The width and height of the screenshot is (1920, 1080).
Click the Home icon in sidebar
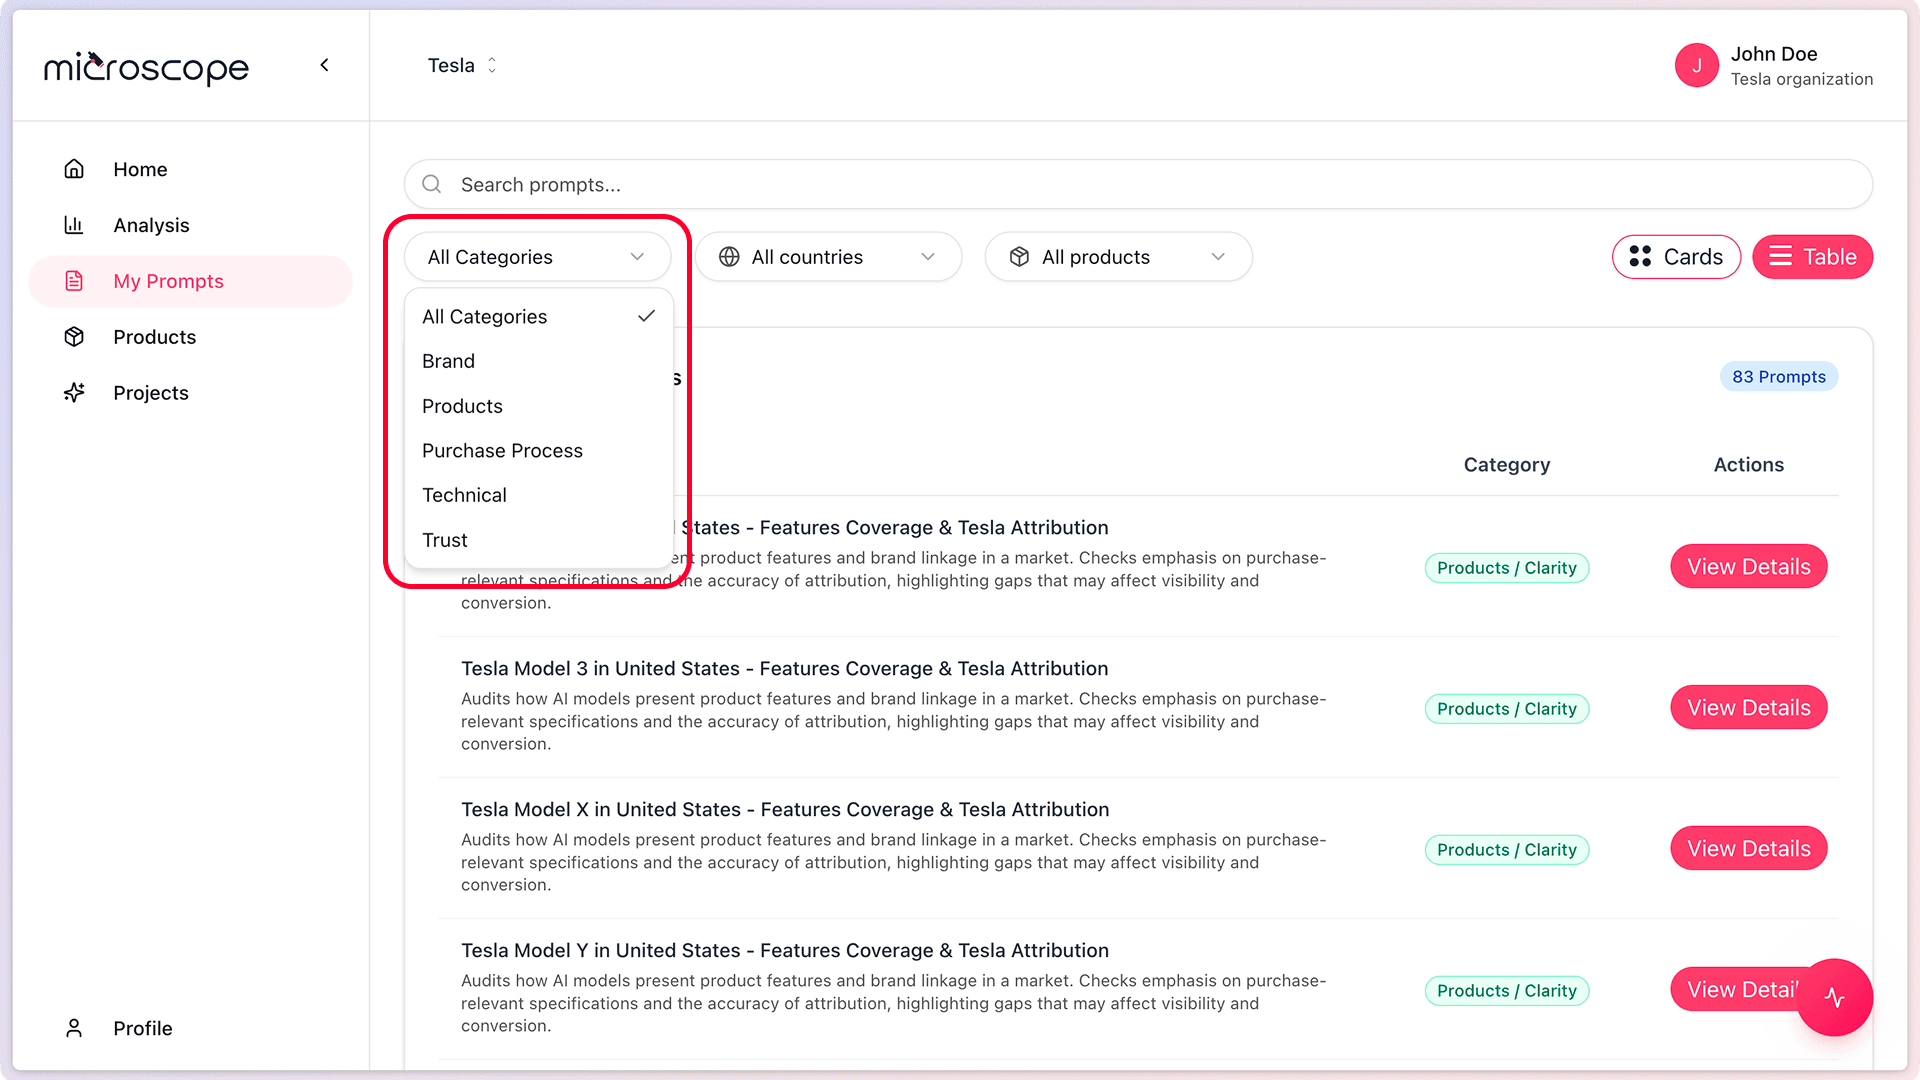coord(74,169)
